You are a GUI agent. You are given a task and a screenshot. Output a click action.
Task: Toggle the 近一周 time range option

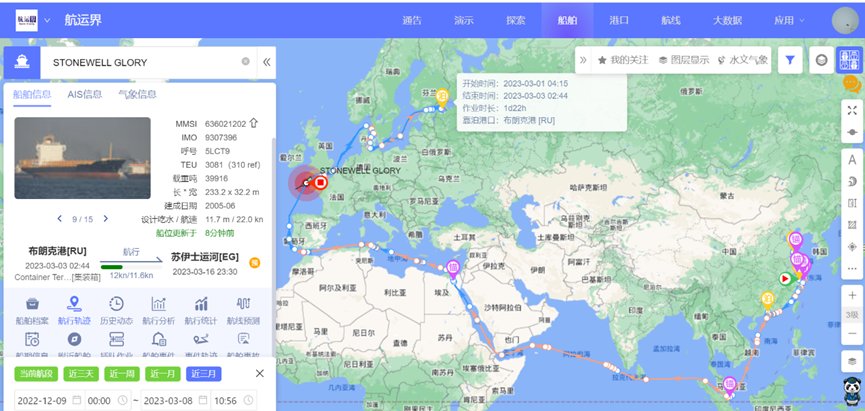122,374
